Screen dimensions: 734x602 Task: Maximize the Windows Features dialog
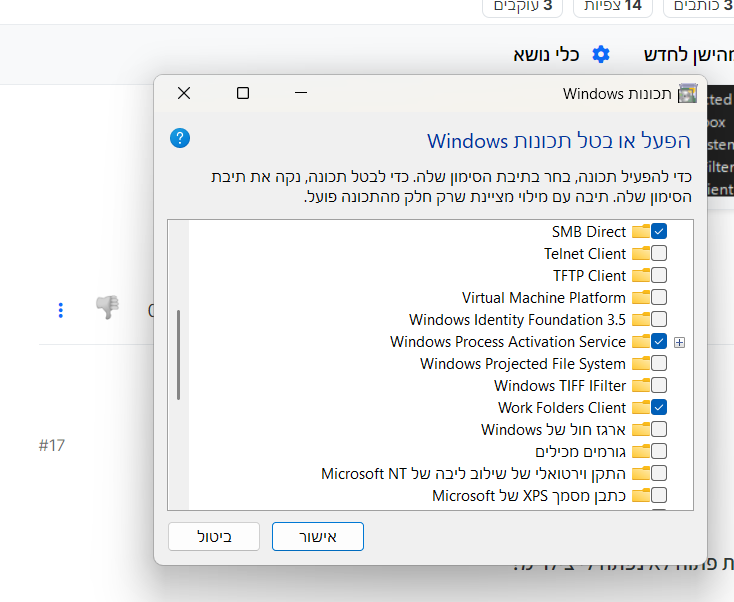coord(243,93)
